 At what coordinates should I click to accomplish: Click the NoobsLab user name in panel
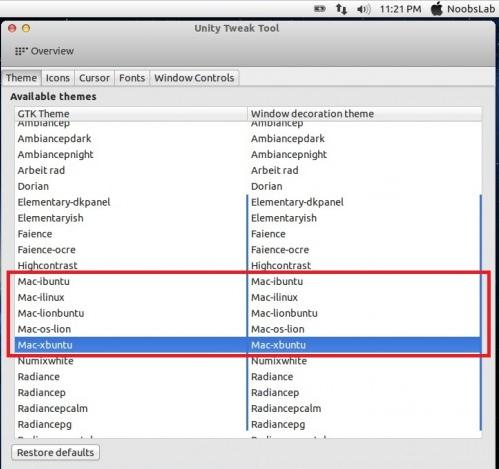[471, 9]
